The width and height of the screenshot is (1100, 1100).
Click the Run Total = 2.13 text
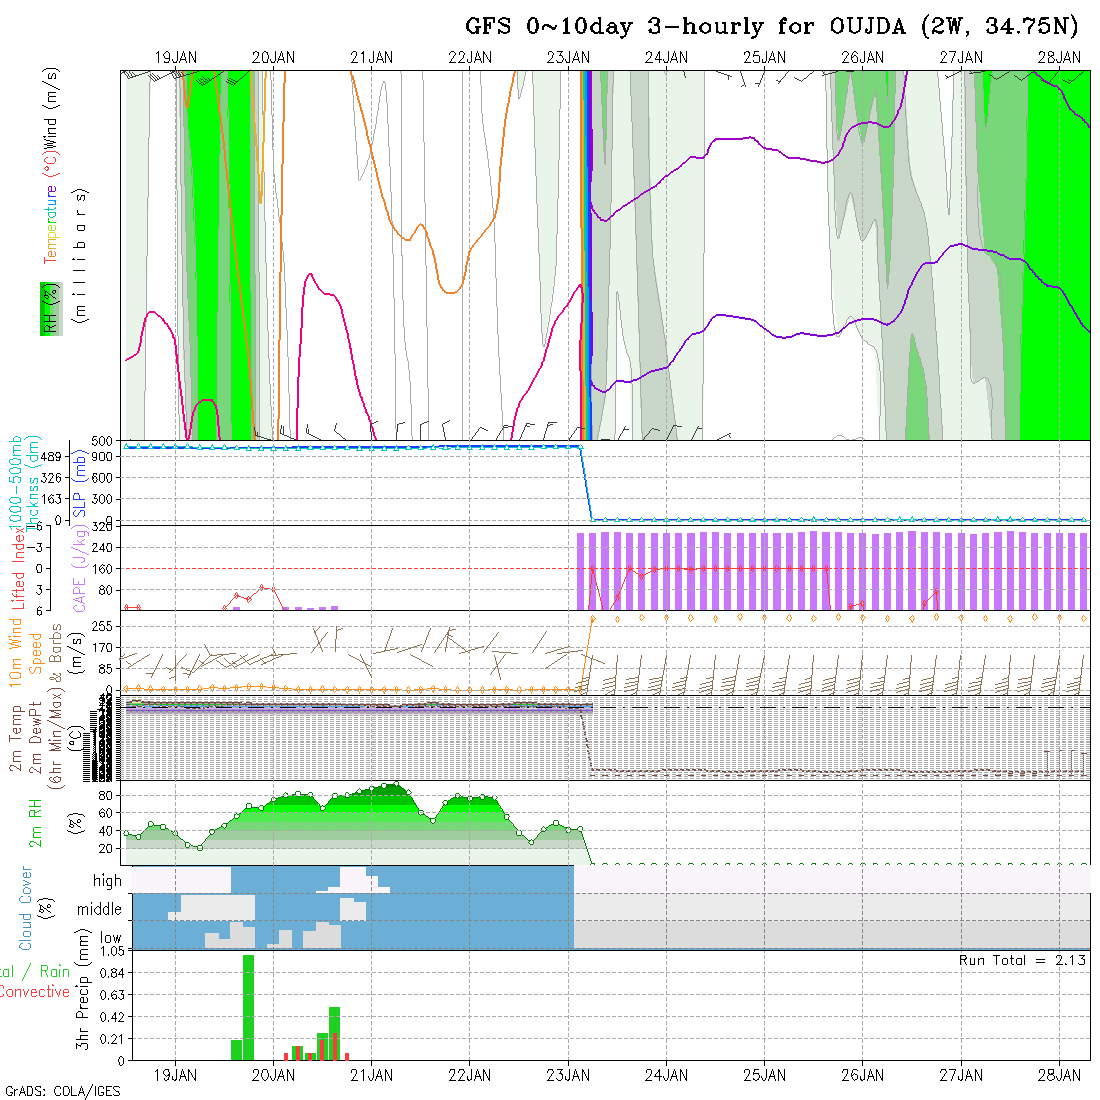tap(1022, 960)
